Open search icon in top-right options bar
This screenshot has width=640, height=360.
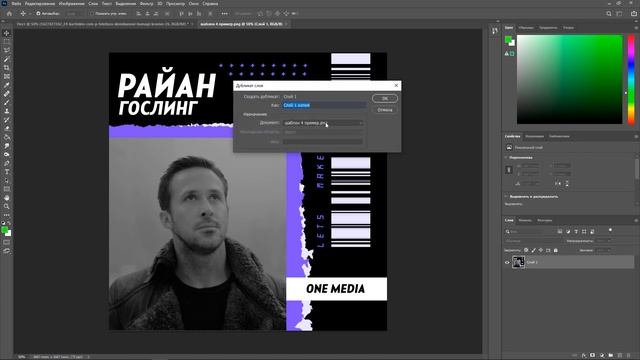(609, 13)
